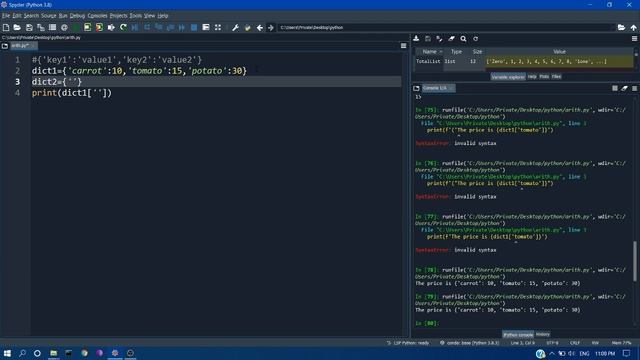Open the Source menu
Viewport: 640px width, 360px height.
[x=49, y=16]
